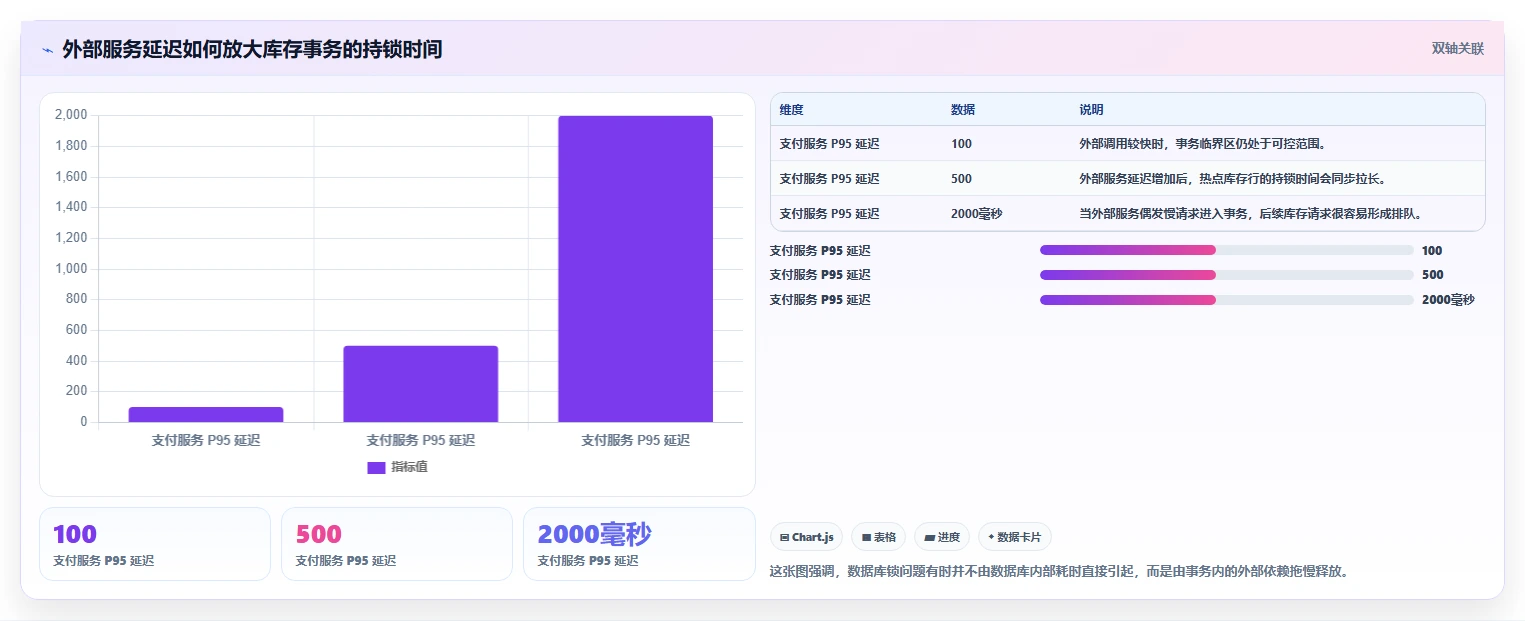The height and width of the screenshot is (621, 1525).
Task: Click the 表格 tag pill
Action: 878,537
